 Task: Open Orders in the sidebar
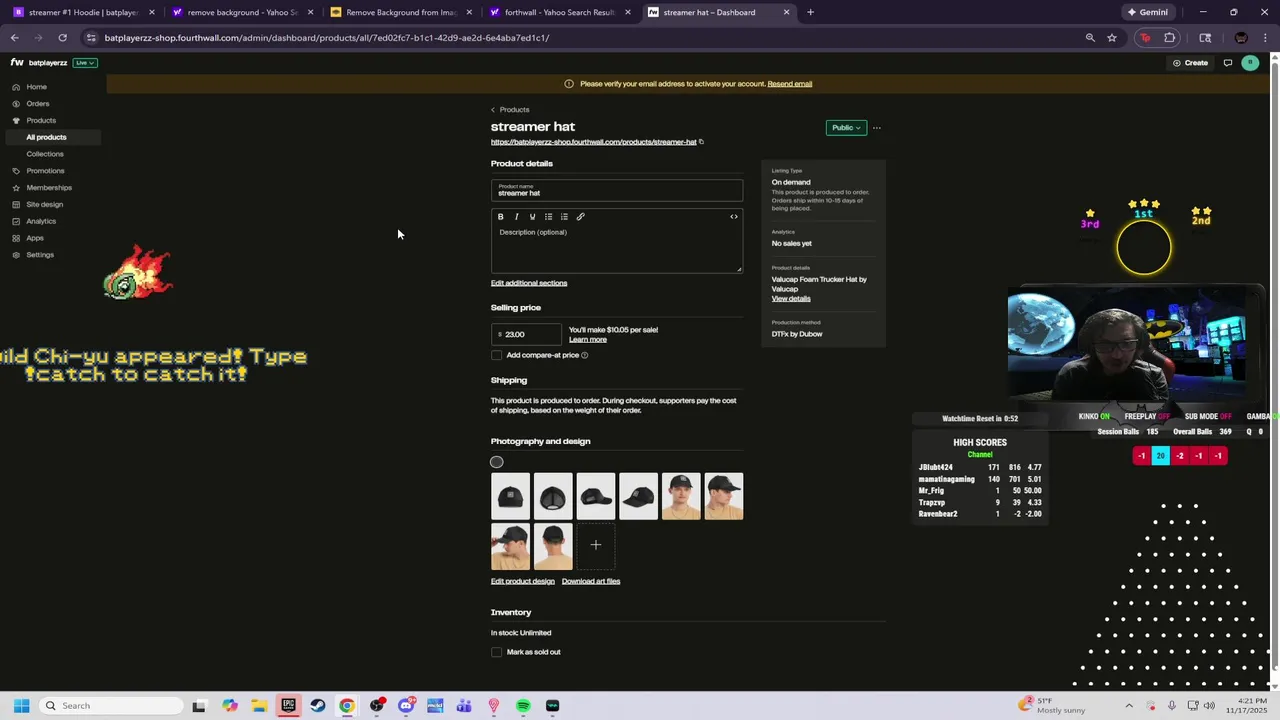pos(38,104)
